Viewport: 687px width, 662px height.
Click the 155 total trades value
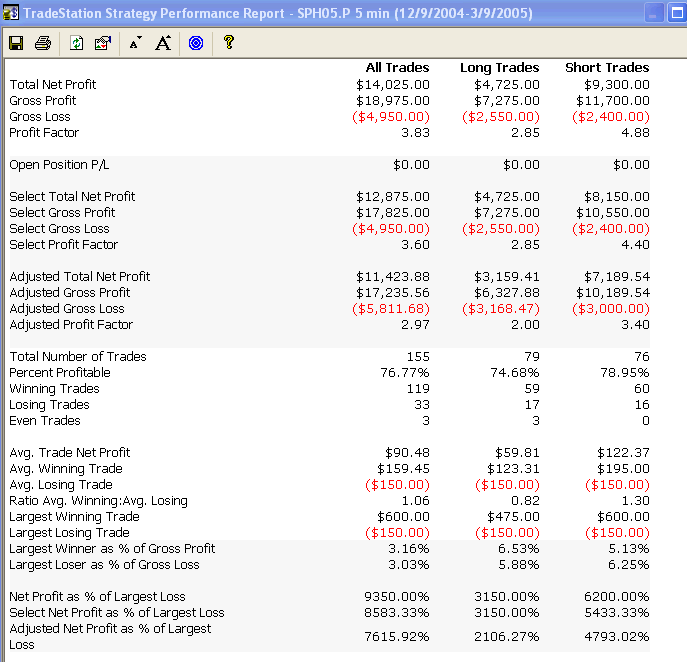(x=418, y=357)
